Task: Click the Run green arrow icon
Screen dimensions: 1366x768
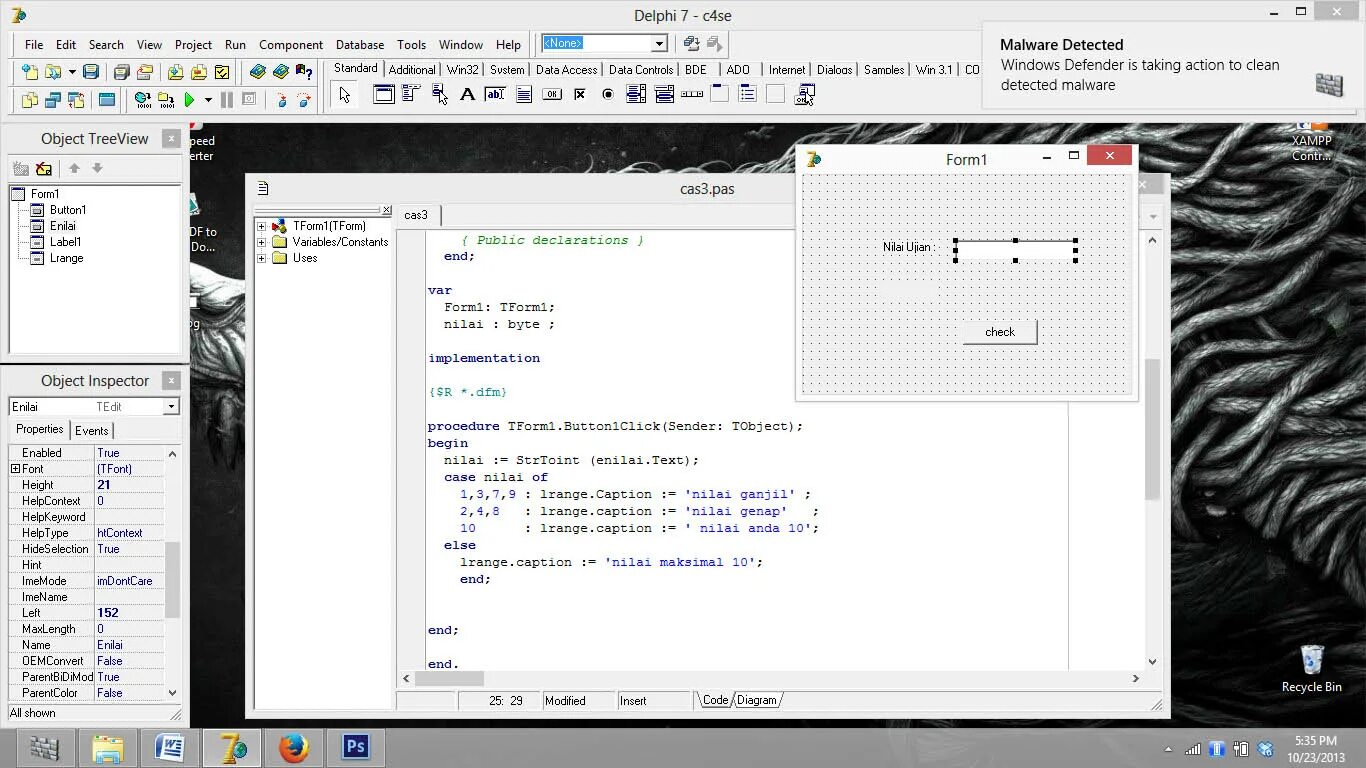Action: tap(189, 99)
